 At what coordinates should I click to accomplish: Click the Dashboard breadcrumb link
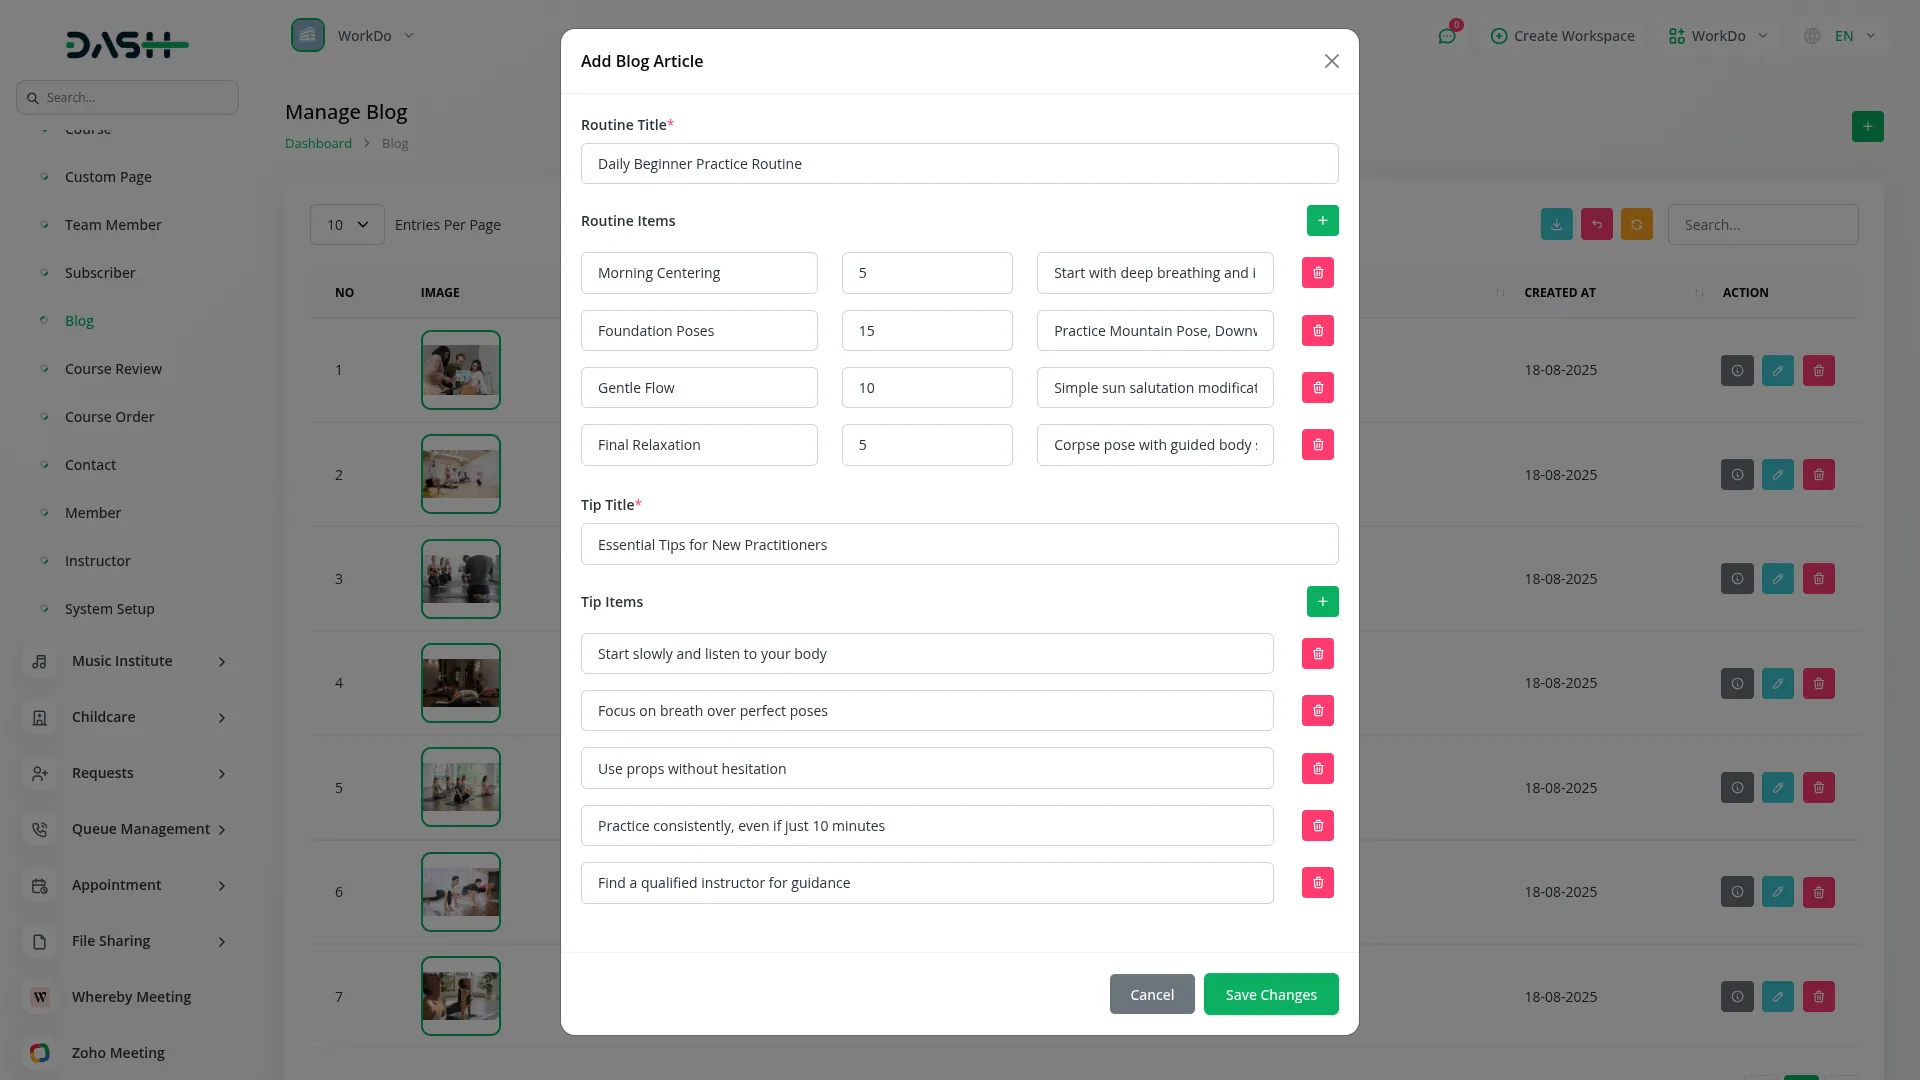(318, 144)
